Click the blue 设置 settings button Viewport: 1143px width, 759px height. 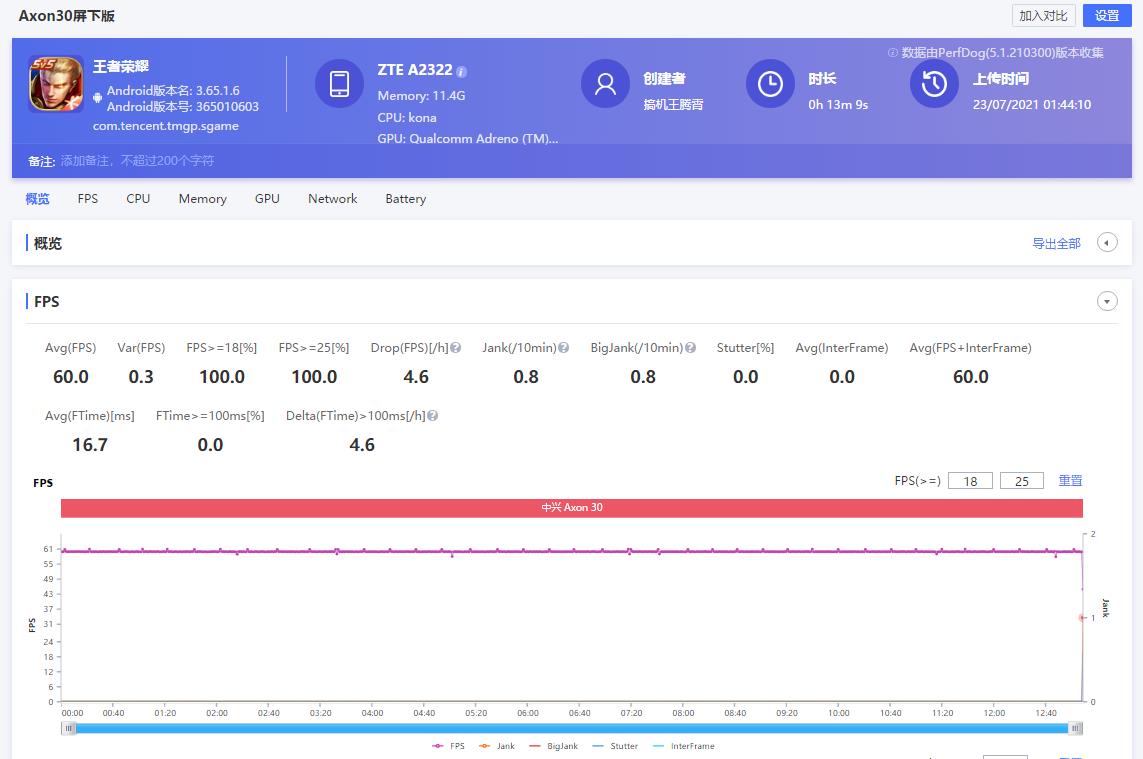pyautogui.click(x=1107, y=15)
